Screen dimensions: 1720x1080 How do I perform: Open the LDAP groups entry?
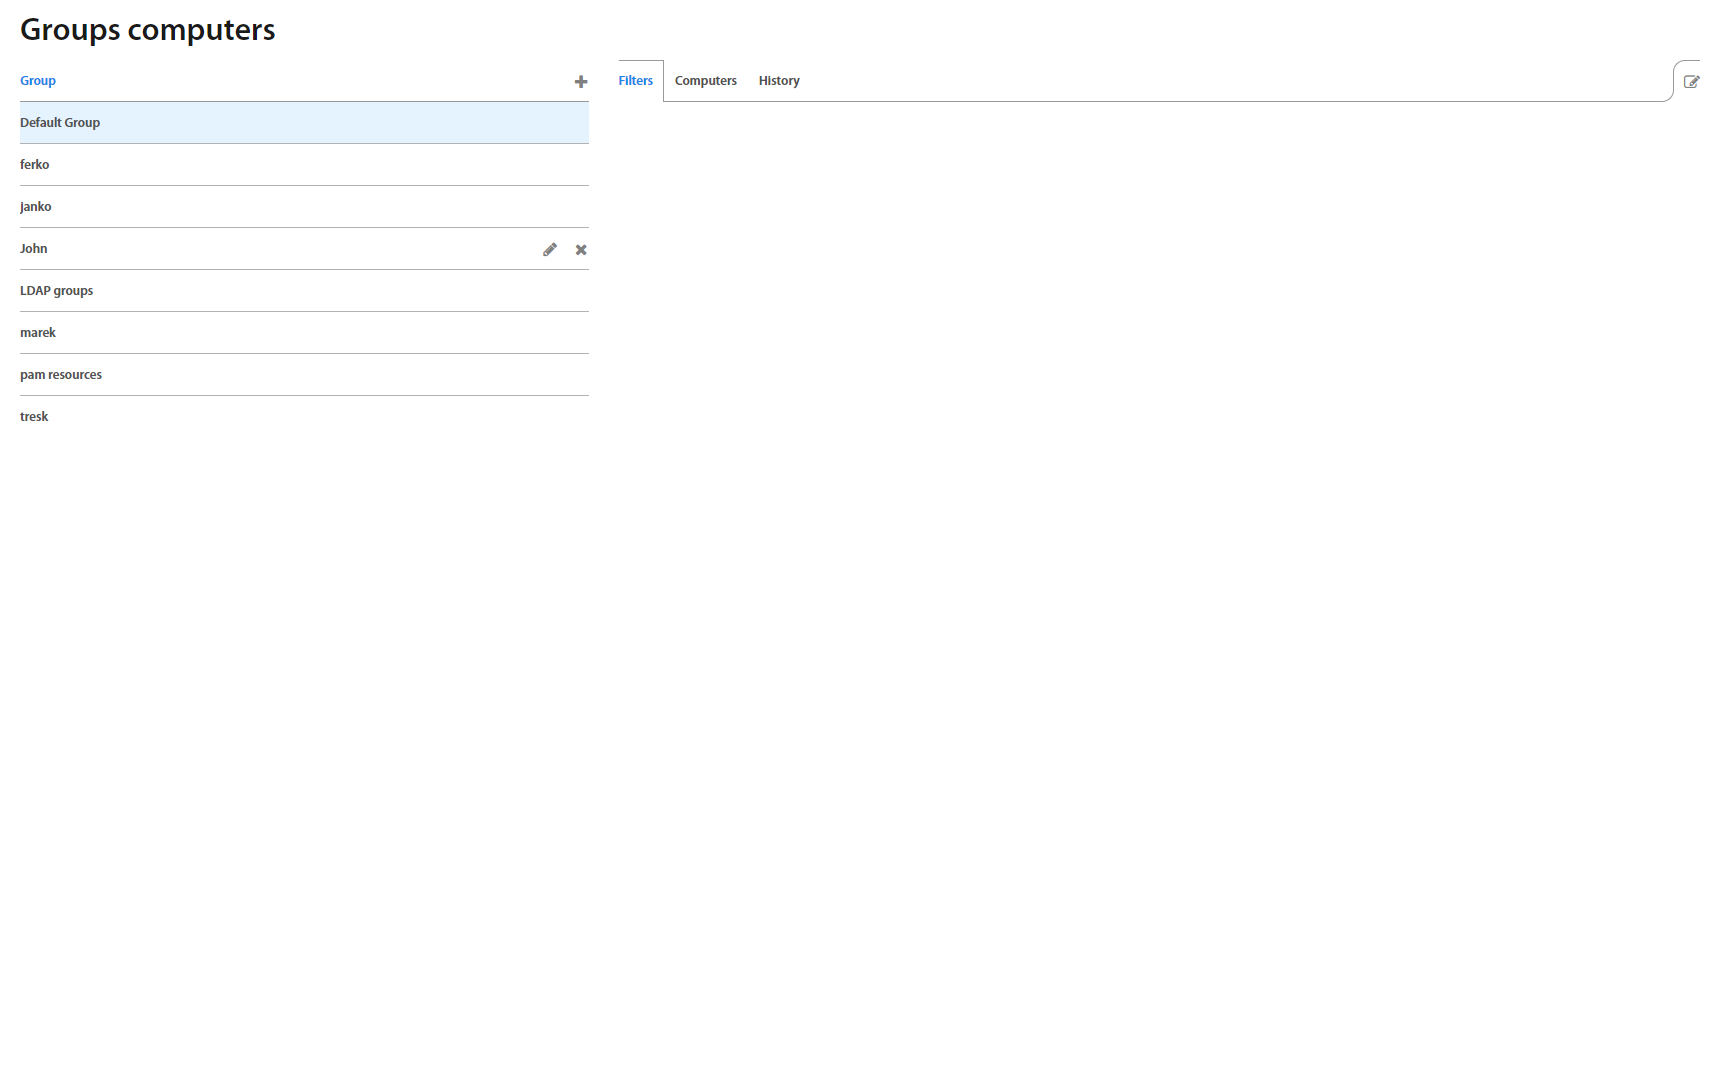[x=56, y=291]
